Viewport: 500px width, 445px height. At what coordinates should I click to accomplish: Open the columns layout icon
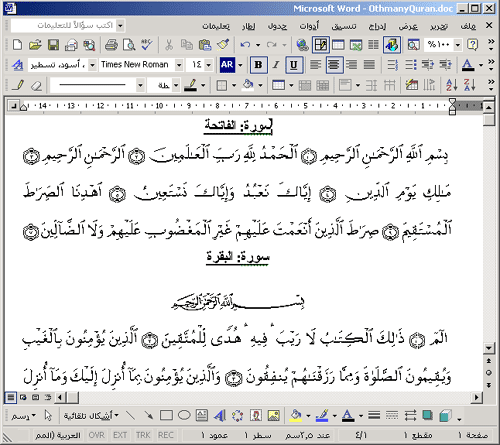point(373,45)
